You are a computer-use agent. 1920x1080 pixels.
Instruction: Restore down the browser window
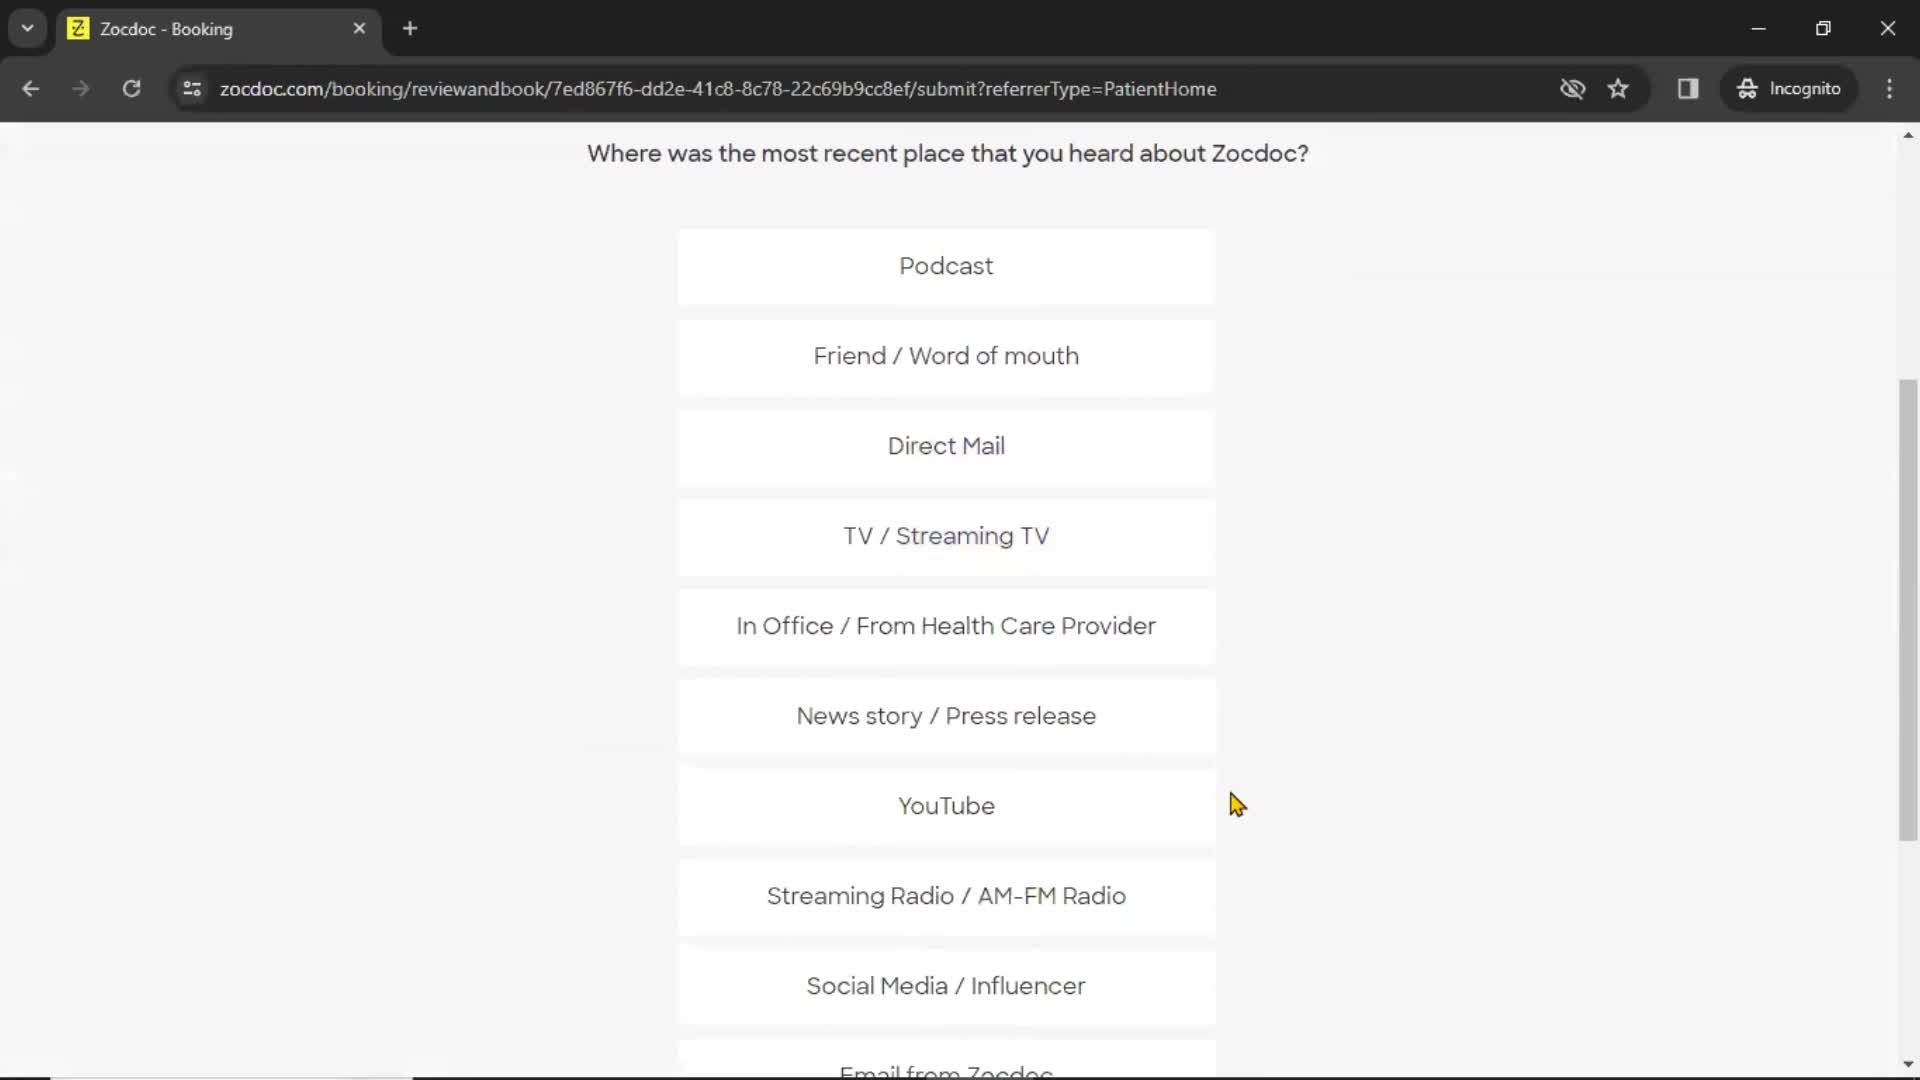click(1823, 29)
